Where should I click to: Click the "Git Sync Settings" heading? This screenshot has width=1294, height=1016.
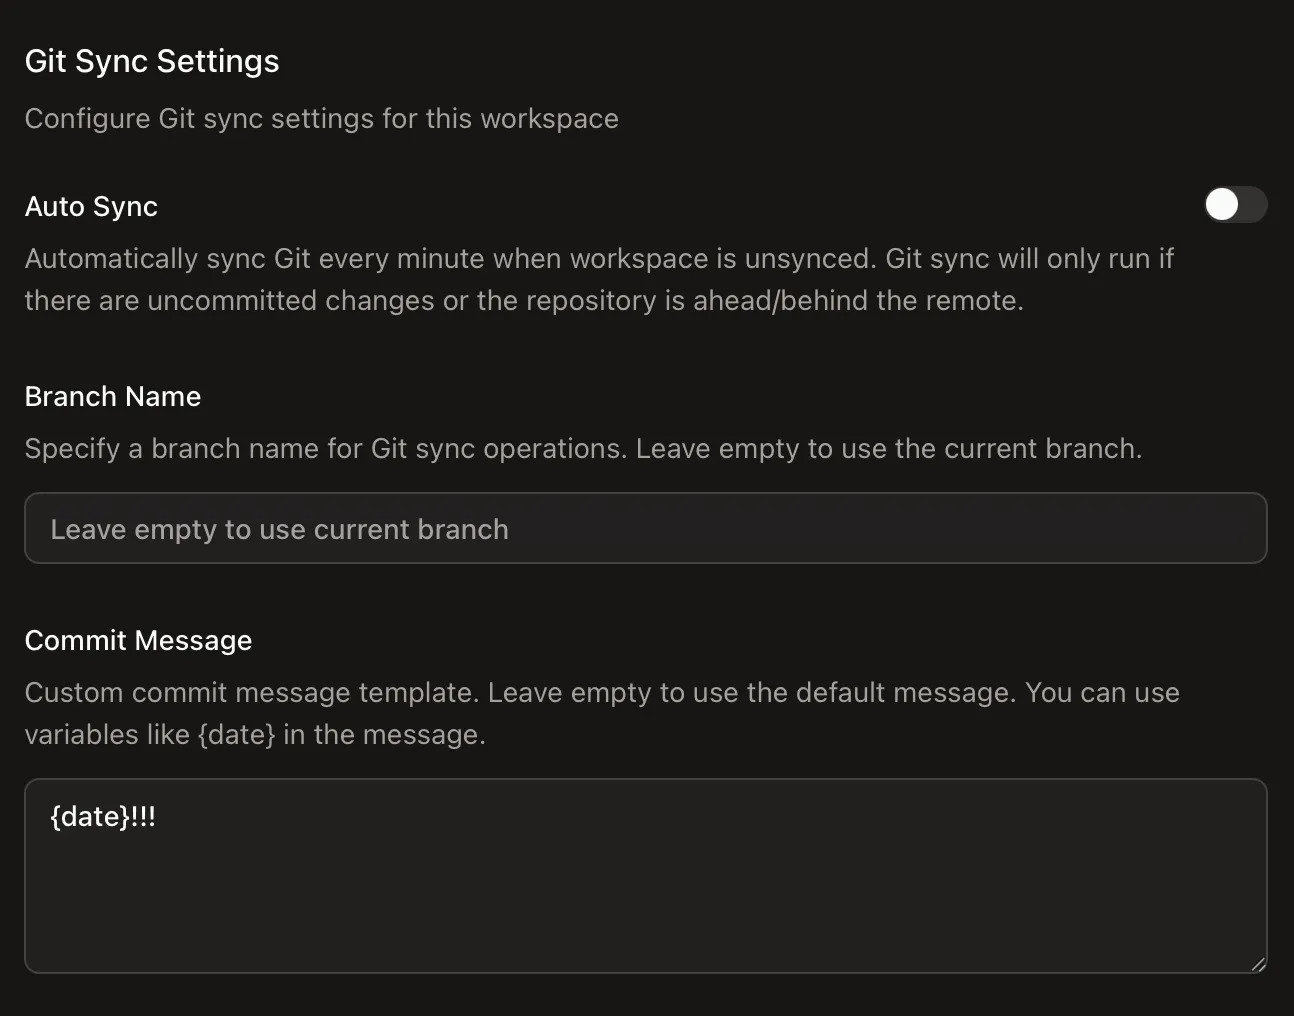(x=152, y=61)
